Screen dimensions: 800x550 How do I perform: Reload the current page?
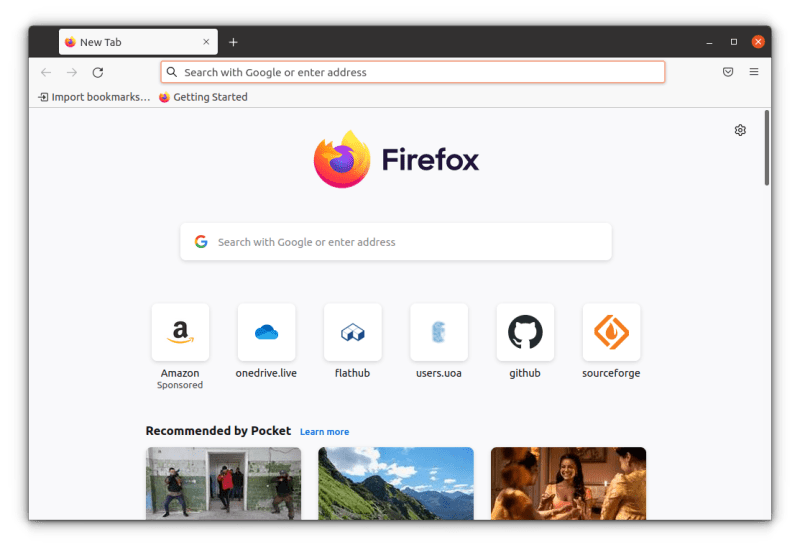[x=98, y=72]
